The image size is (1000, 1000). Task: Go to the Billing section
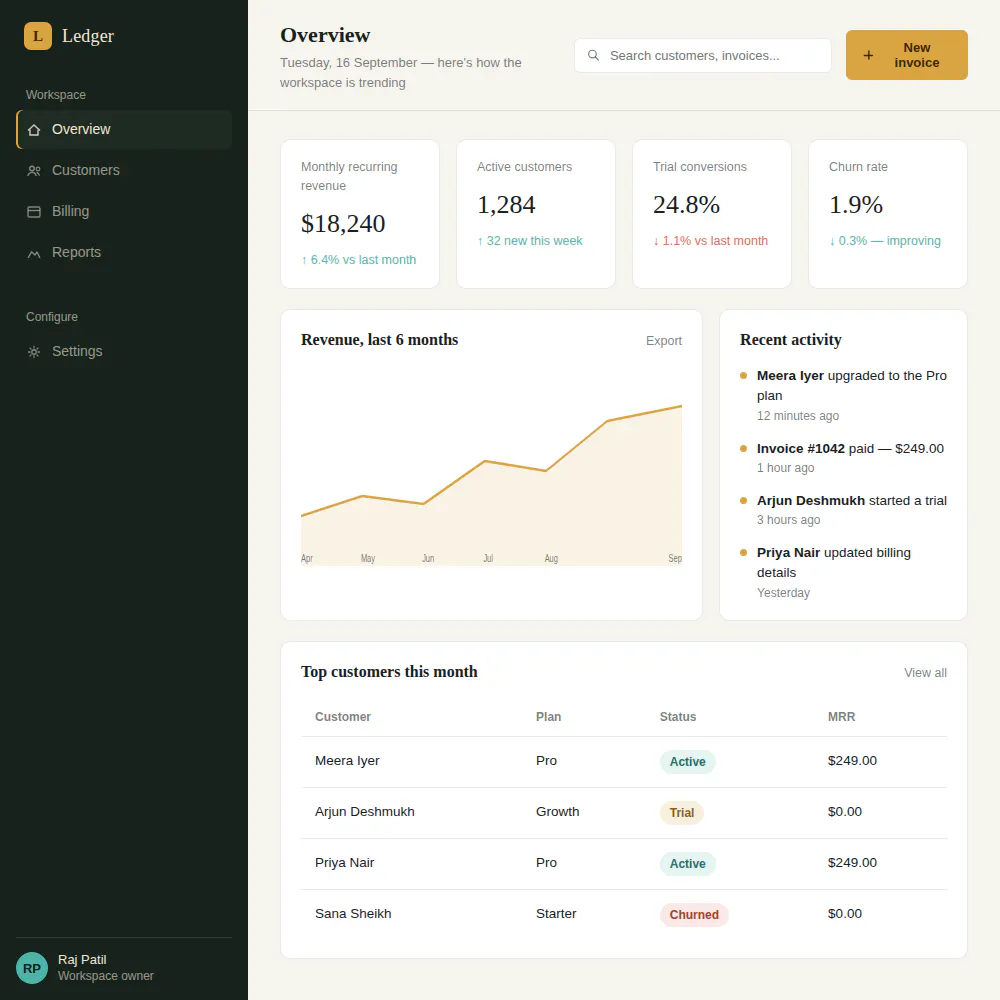124,212
